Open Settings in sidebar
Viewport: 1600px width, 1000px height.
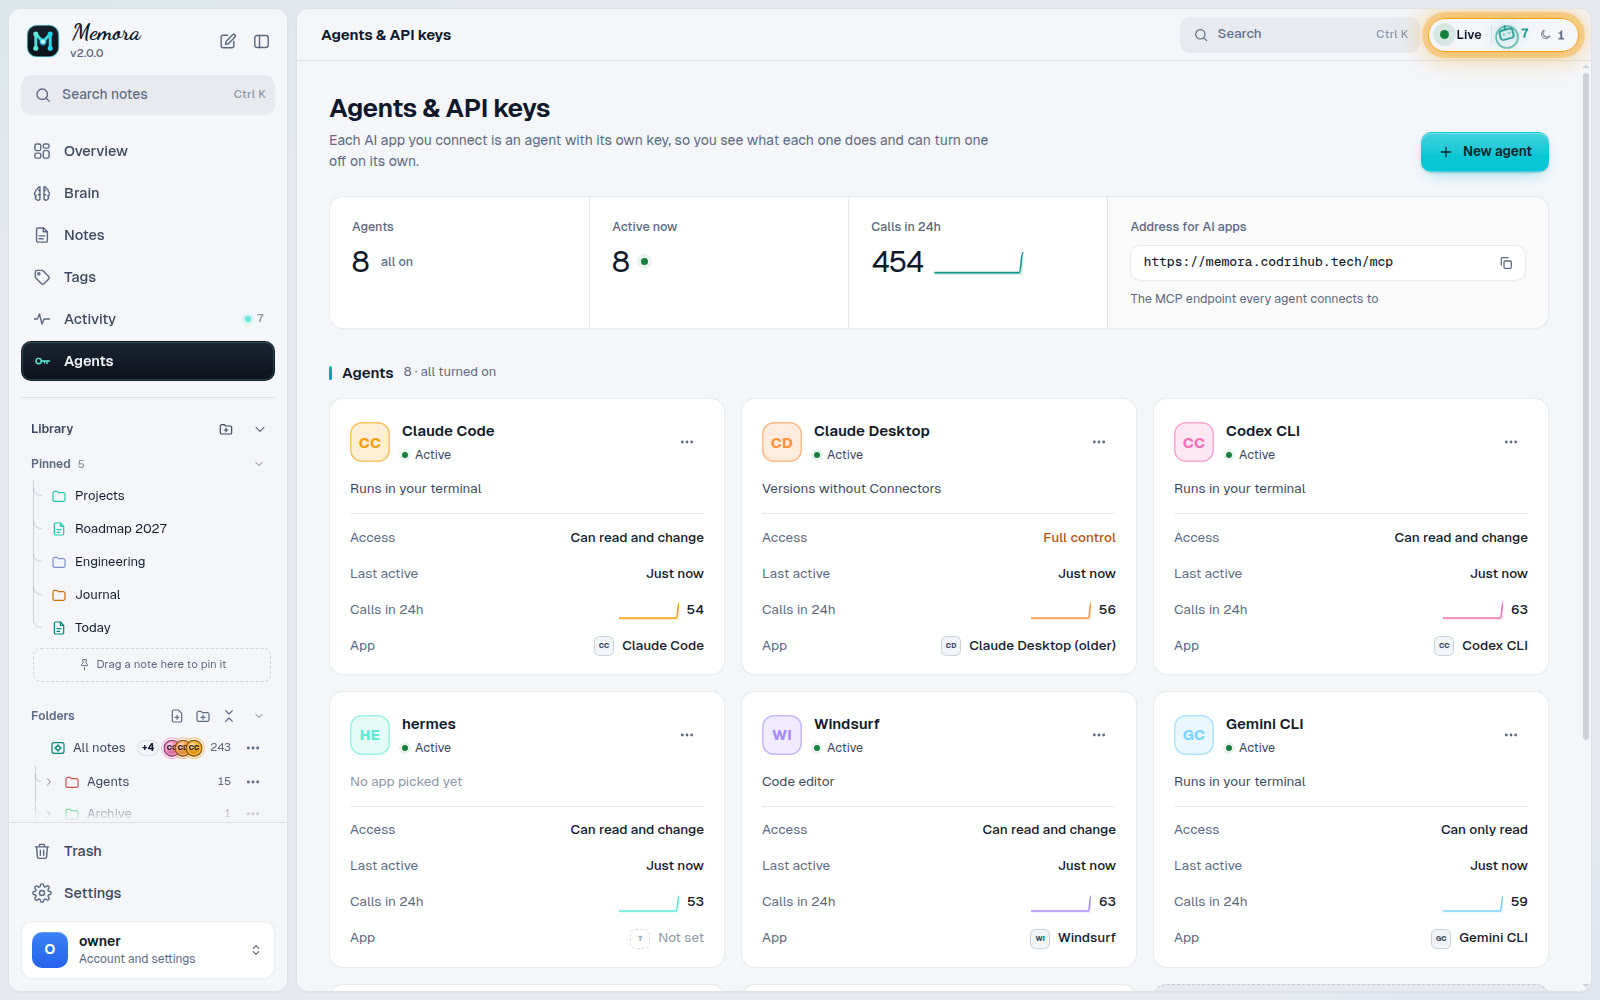tap(148, 893)
